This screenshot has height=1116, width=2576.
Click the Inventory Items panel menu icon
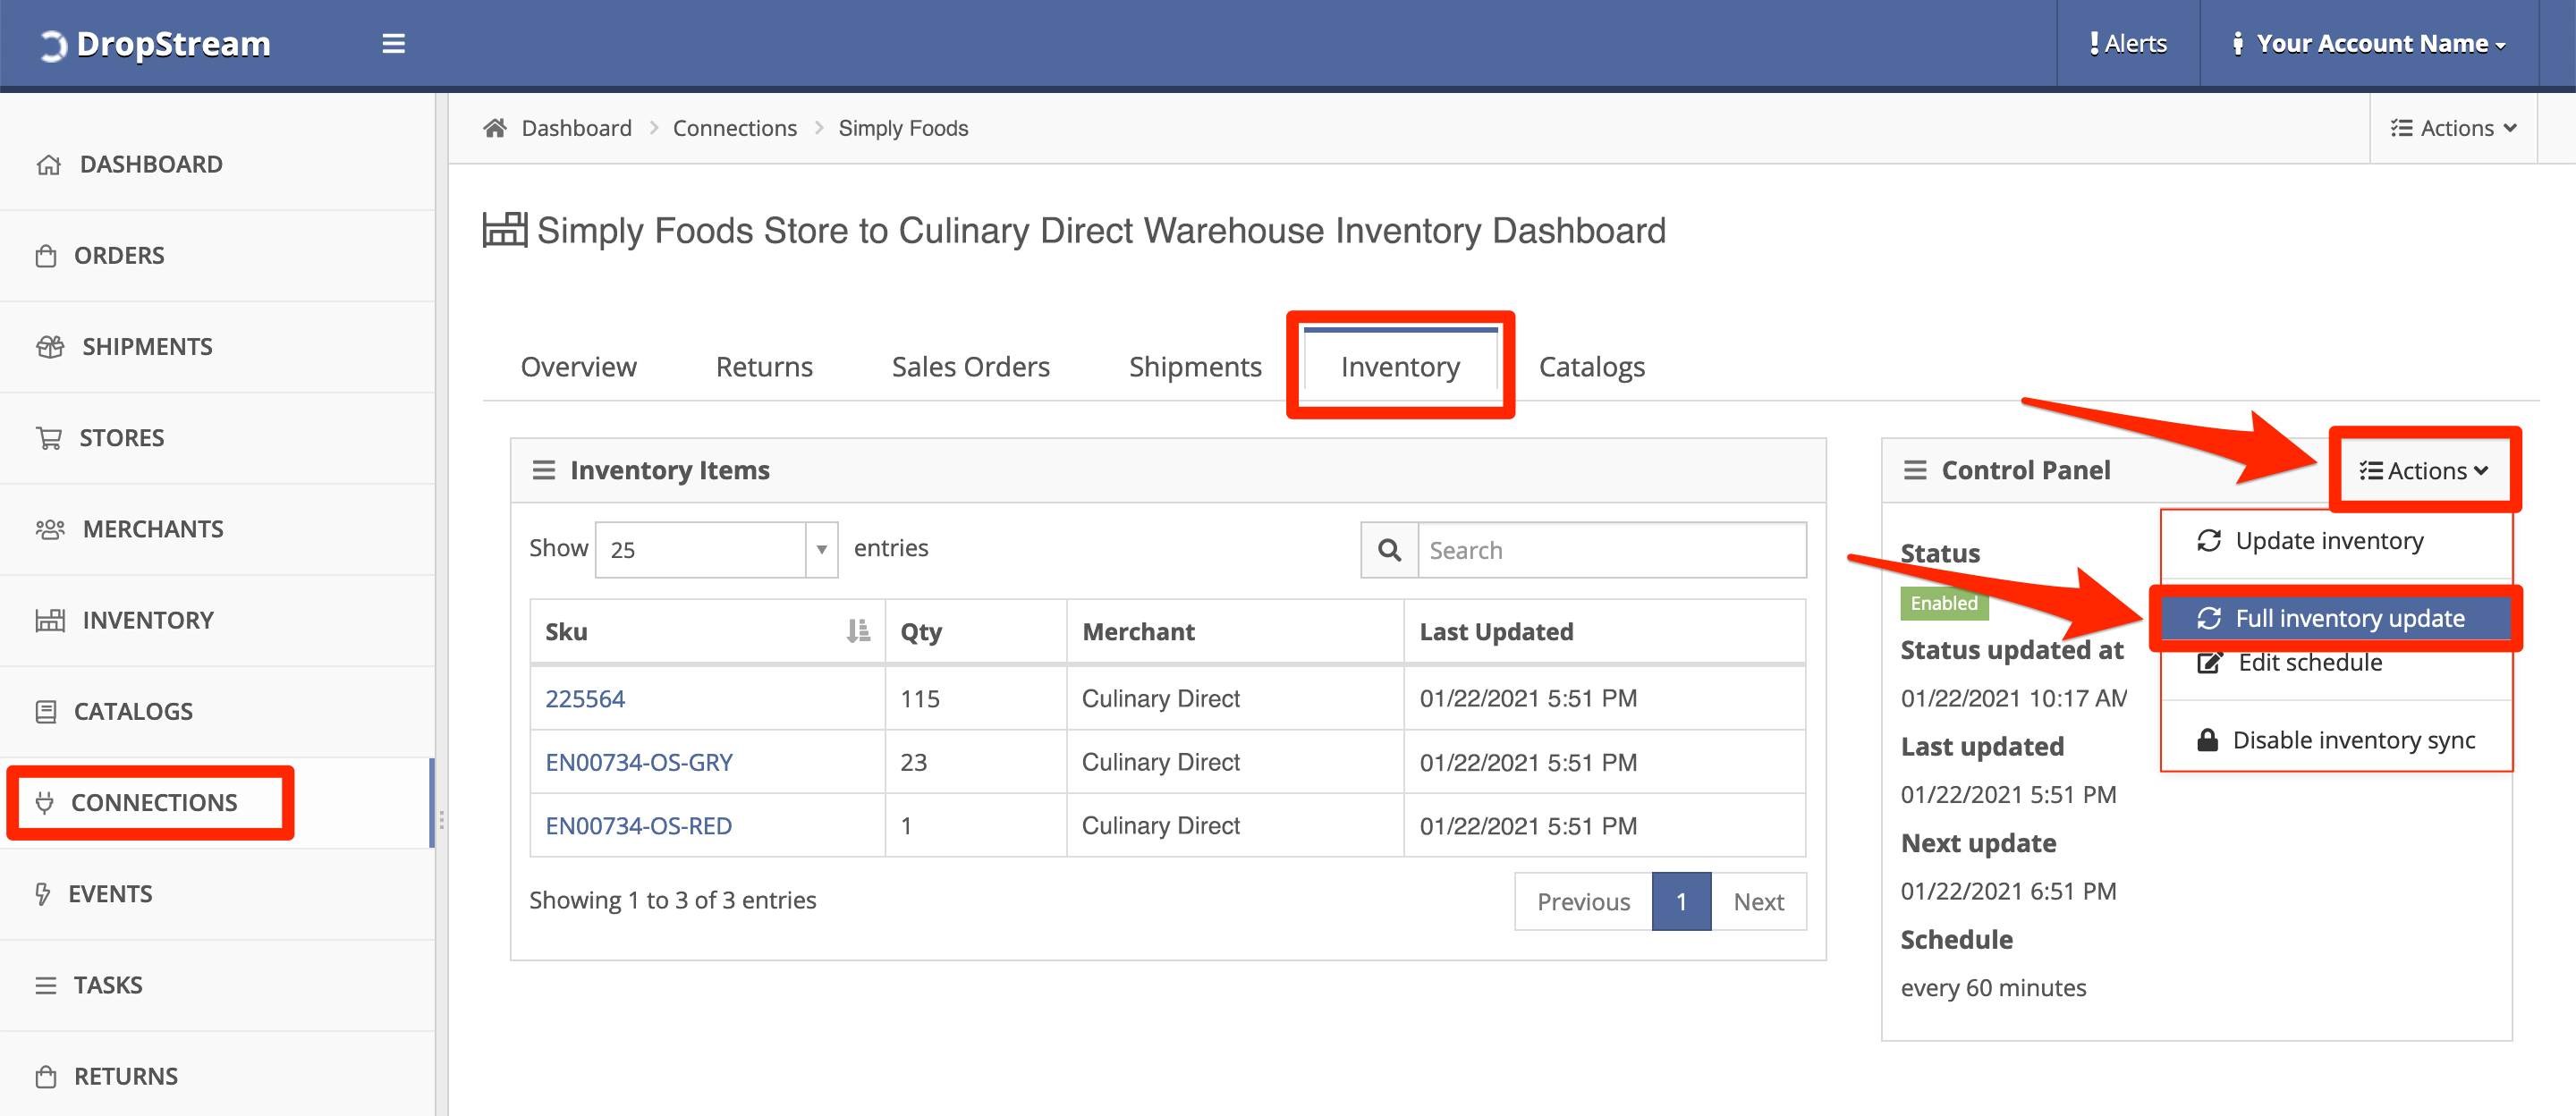(543, 470)
